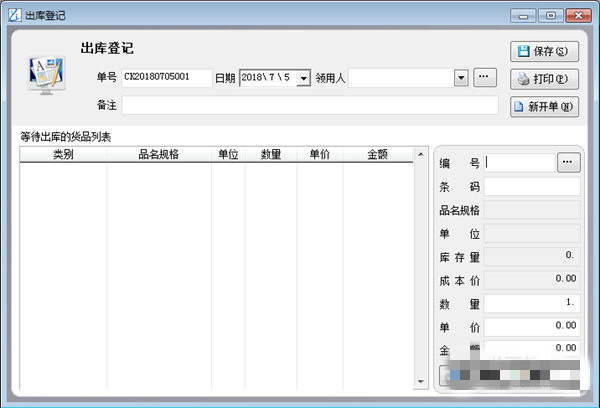600x408 pixels.
Task: Click the 库存量 stock quantity field
Action: click(x=532, y=257)
